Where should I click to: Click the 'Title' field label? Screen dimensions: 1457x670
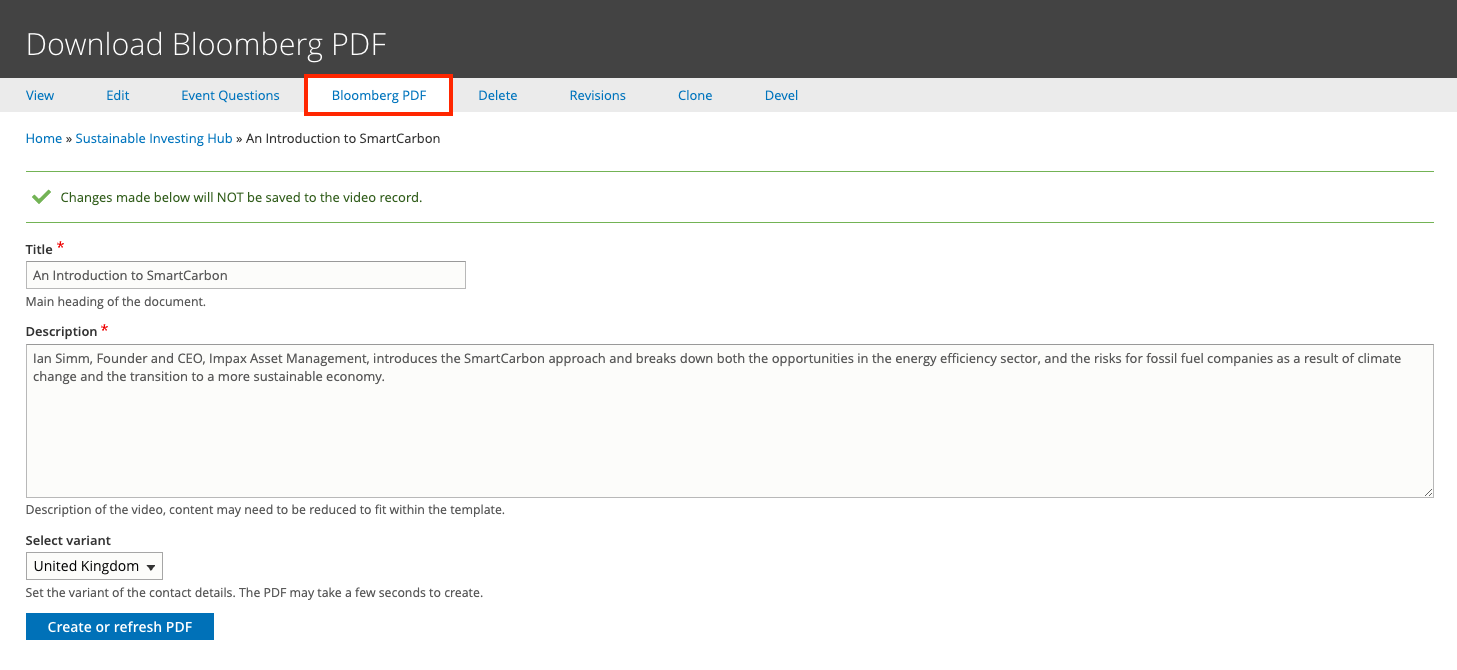tap(39, 248)
